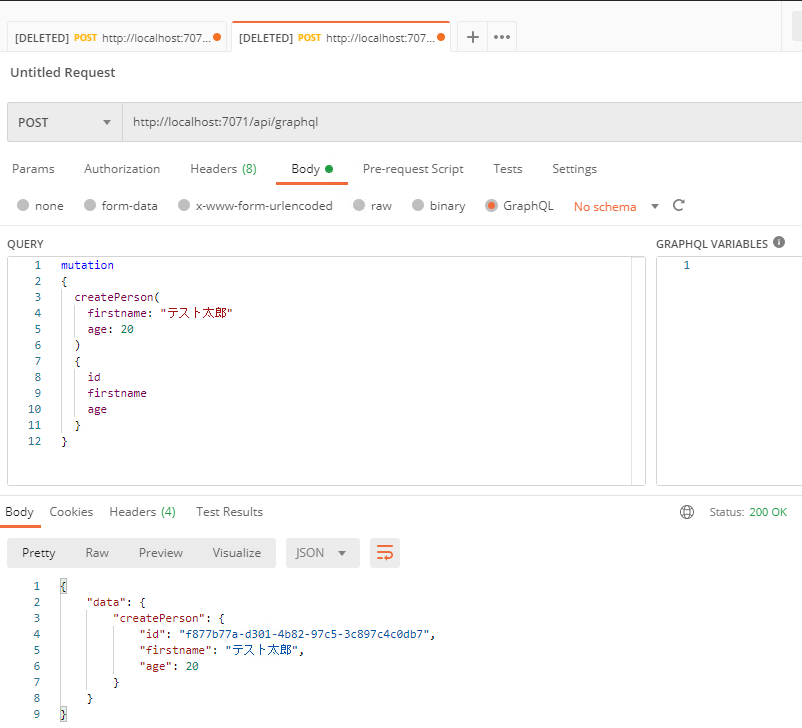Screen dimensions: 802x728
Task: Click the age field on query line 10
Action: [x=97, y=409]
